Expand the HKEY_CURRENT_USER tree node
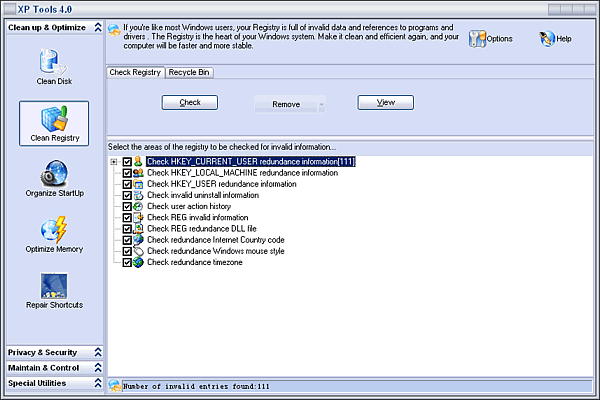The width and height of the screenshot is (600, 400). tap(114, 162)
